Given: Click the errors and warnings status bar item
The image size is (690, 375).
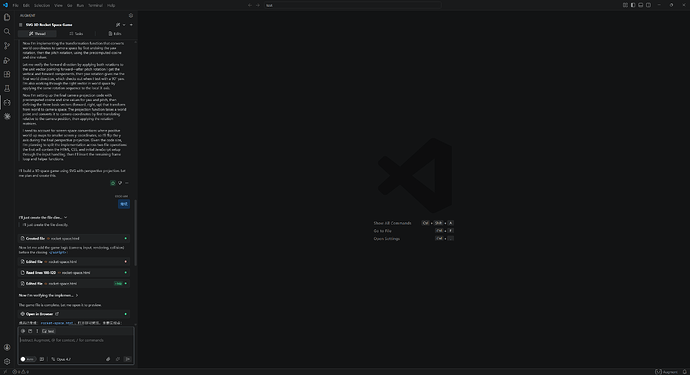Looking at the screenshot, I should tap(20, 371).
